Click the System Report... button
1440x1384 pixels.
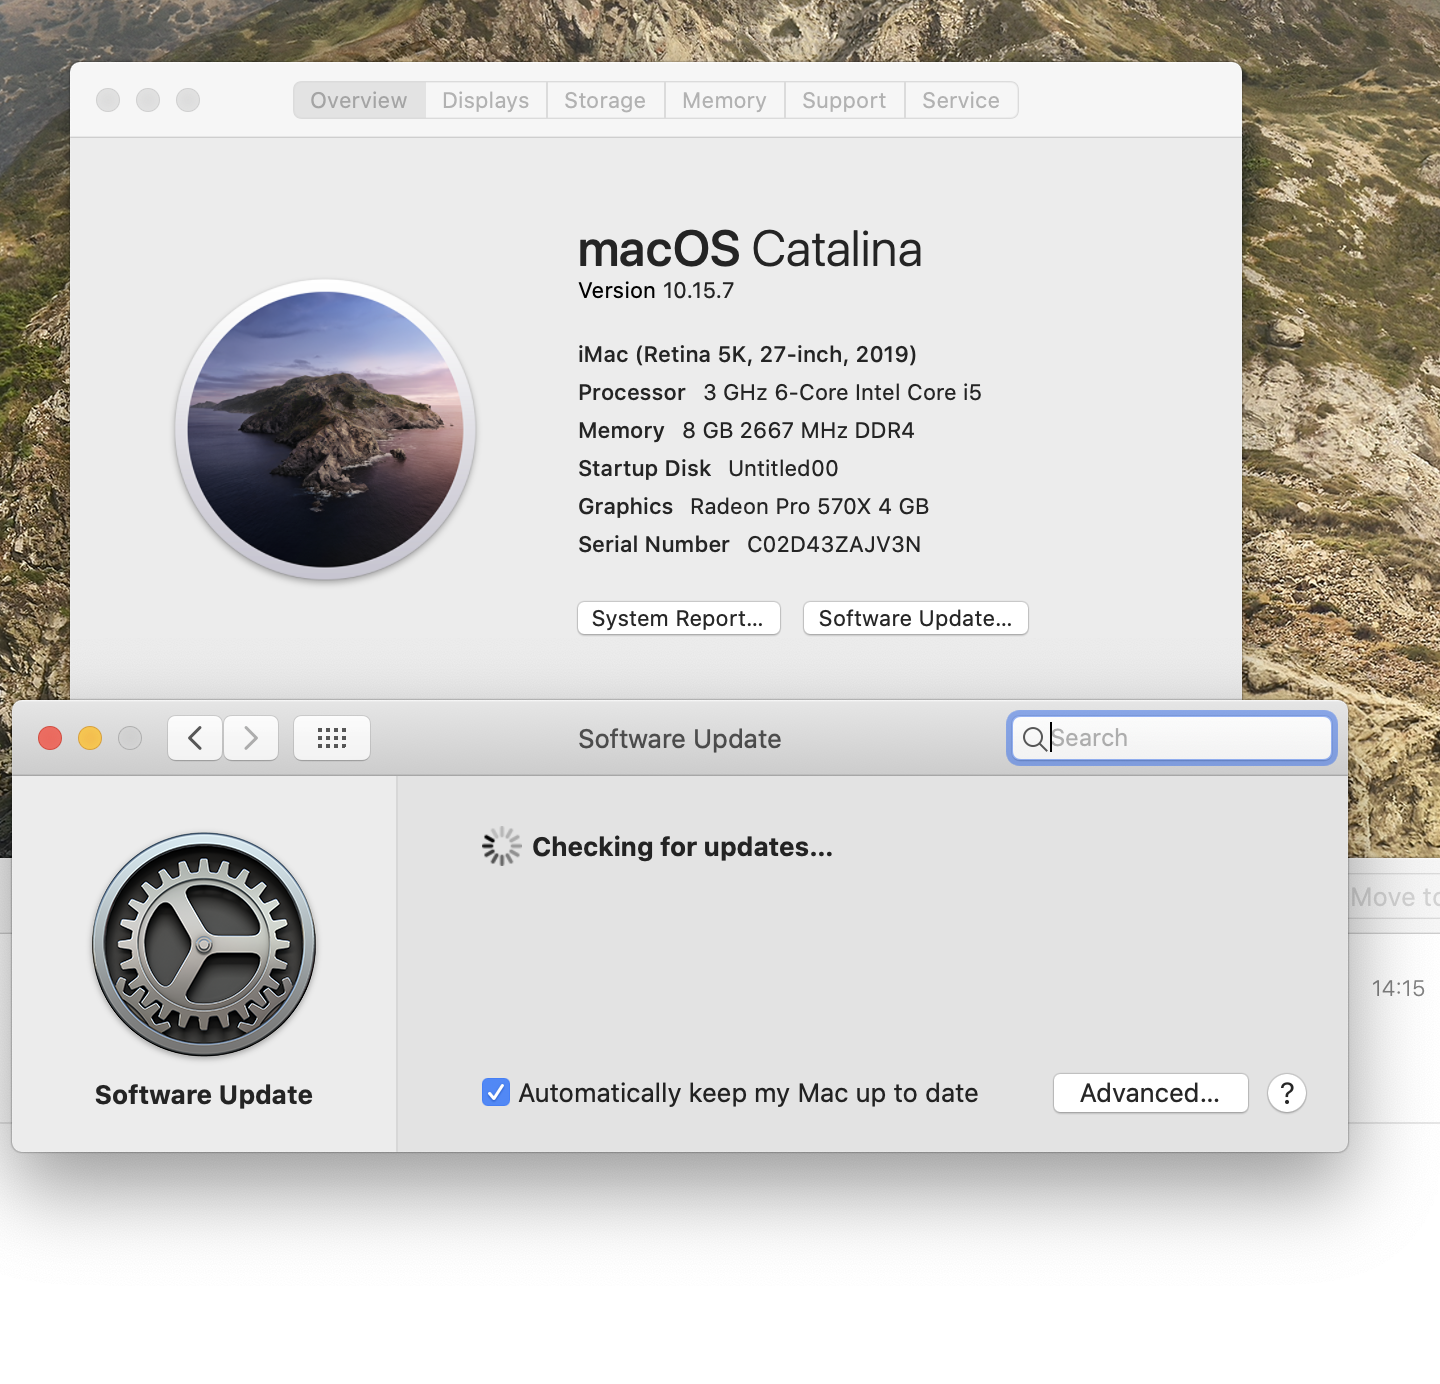tap(678, 618)
